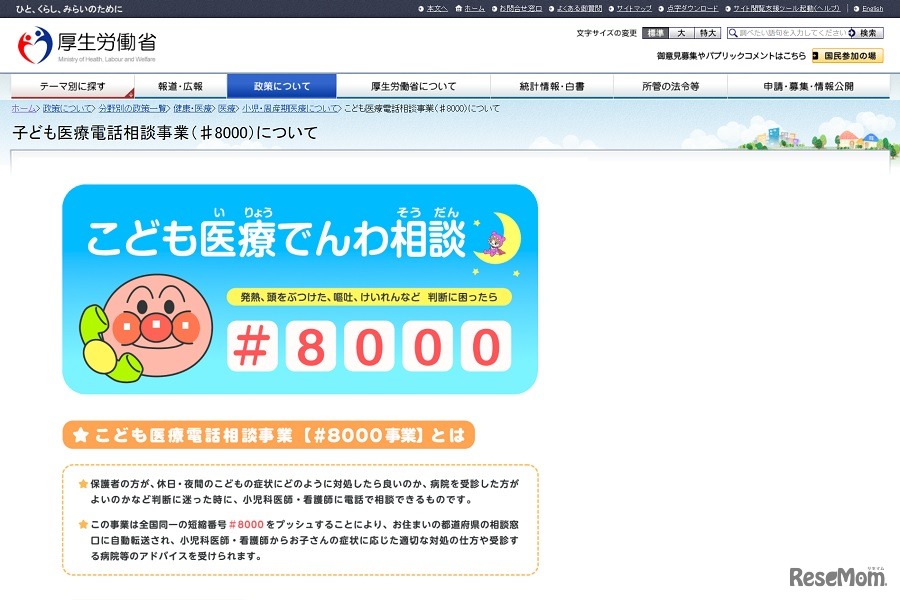Click the orange こども医療電話相談事業【#8000事業】とは heading
Image resolution: width=900 pixels, height=600 pixels.
coord(269,435)
